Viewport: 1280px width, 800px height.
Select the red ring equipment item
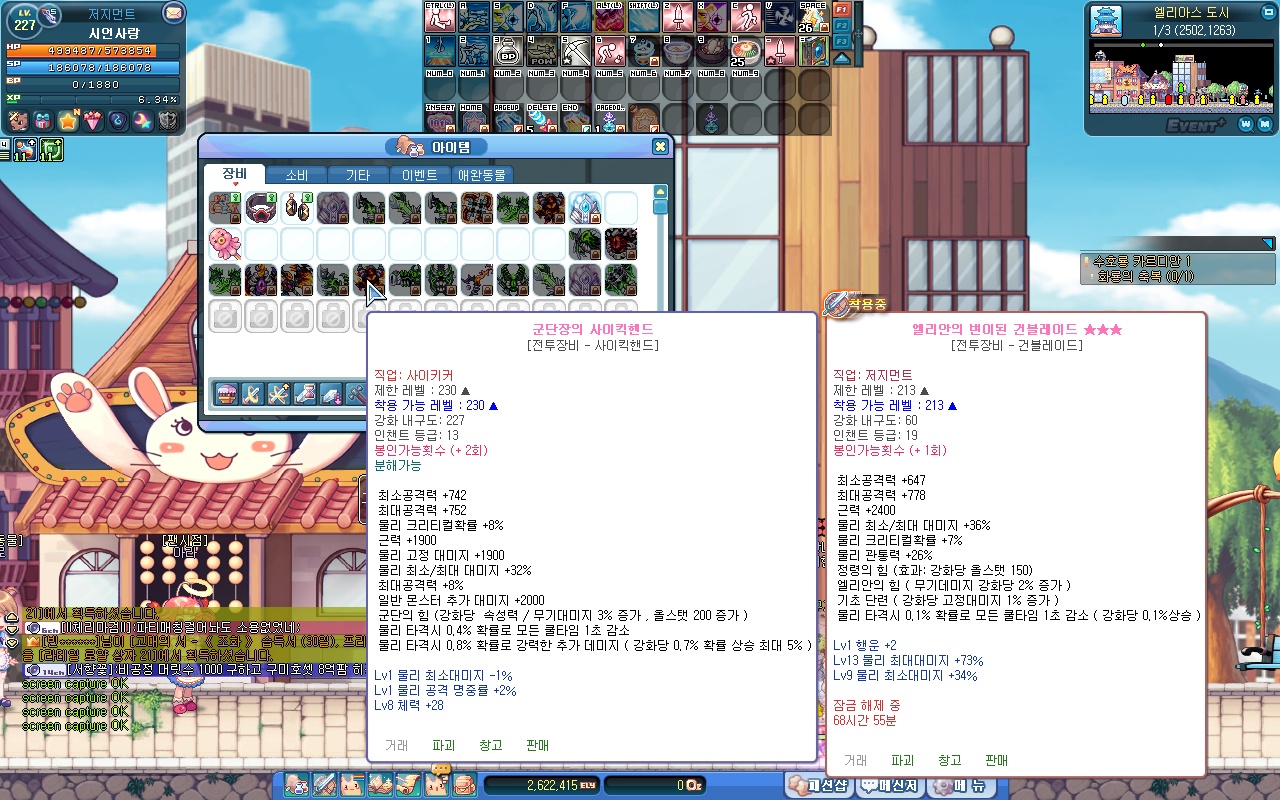click(261, 208)
